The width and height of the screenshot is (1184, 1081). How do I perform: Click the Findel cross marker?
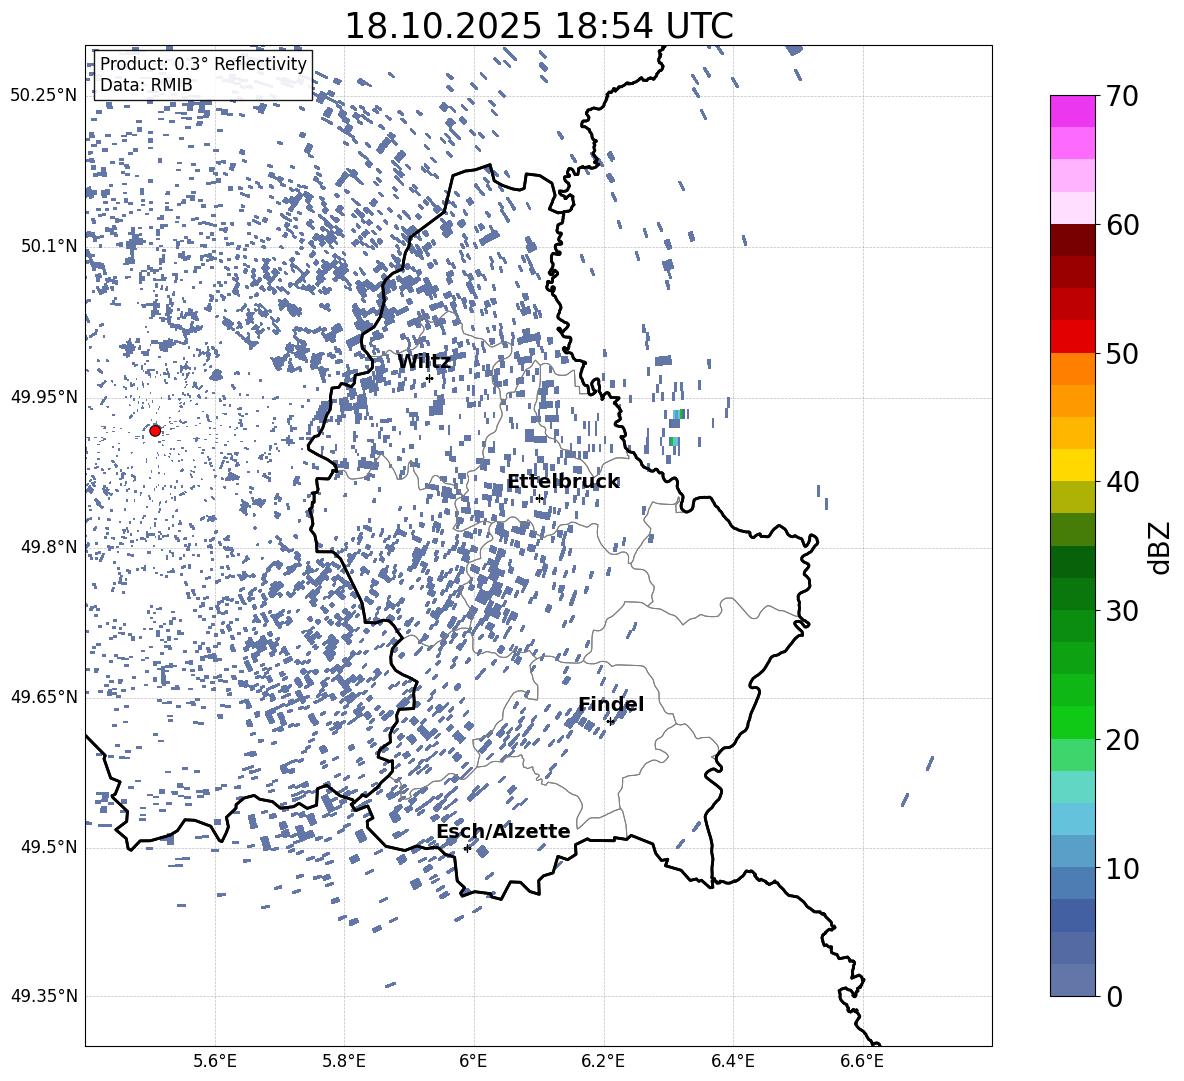610,722
